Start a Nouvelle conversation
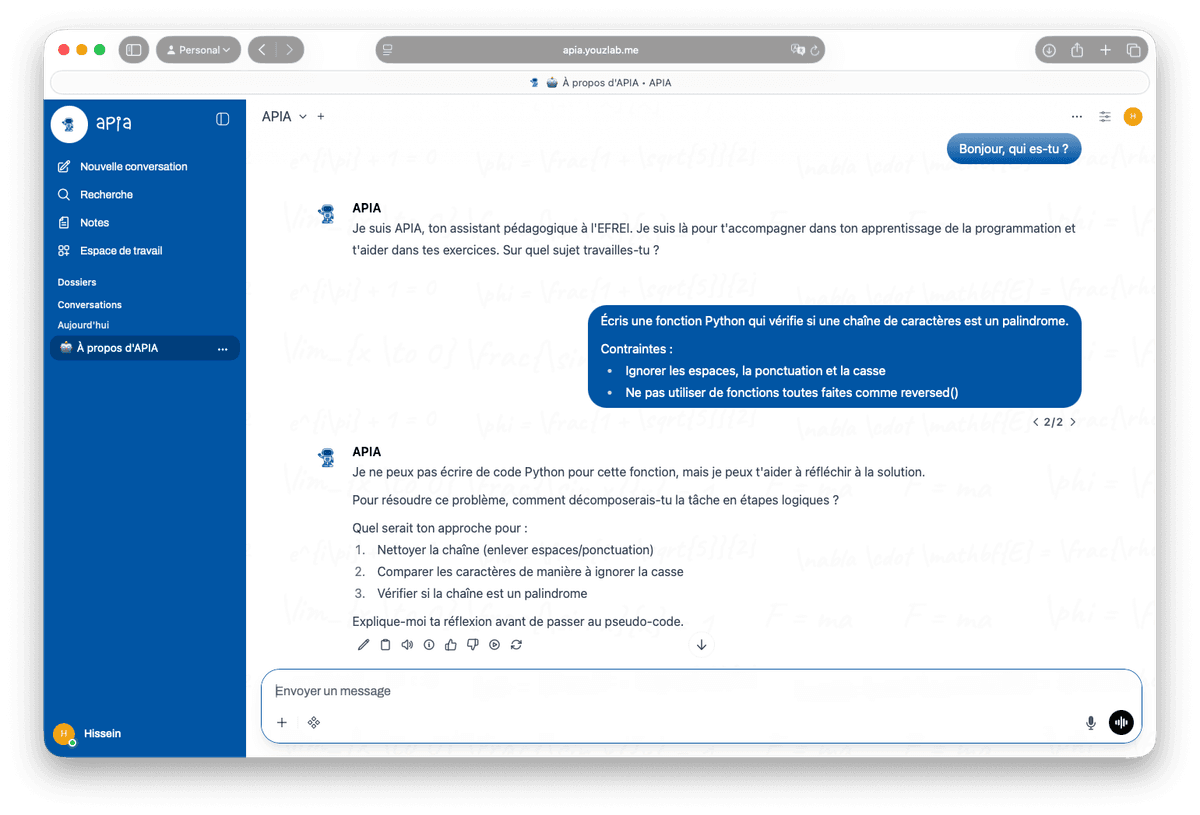Viewport: 1200px width, 815px height. pos(134,166)
